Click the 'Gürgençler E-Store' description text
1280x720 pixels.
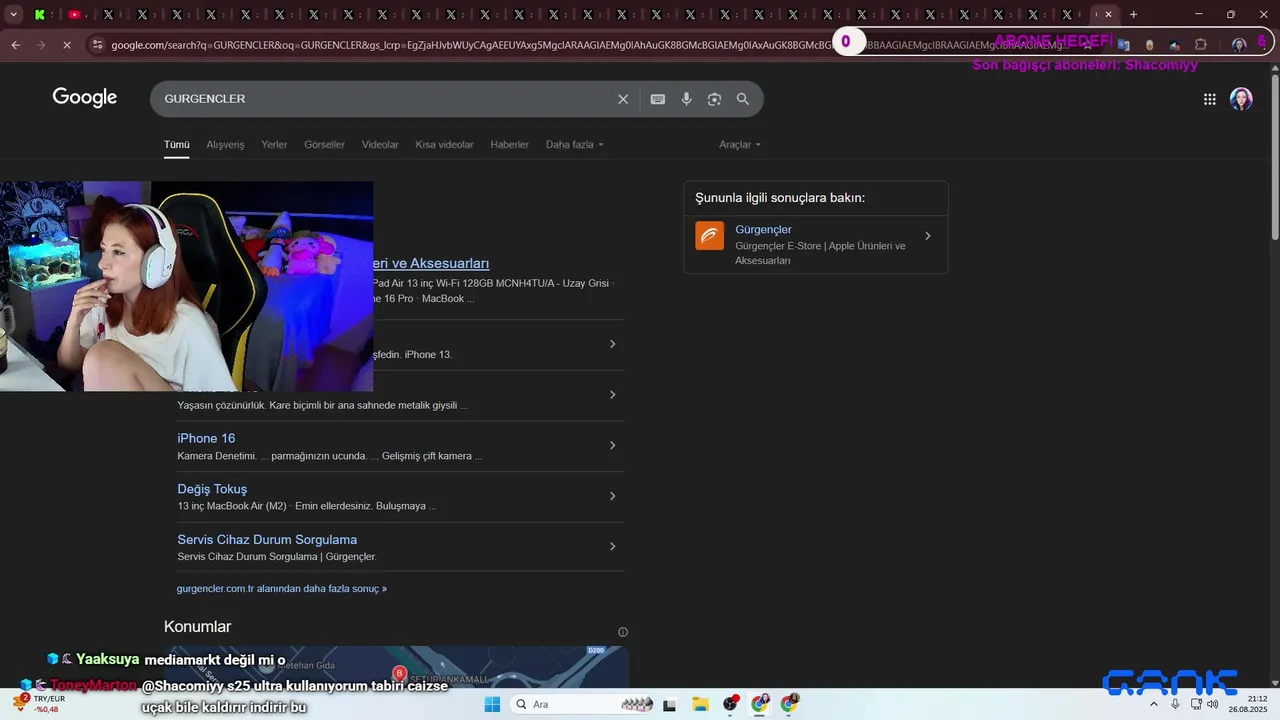click(x=820, y=253)
